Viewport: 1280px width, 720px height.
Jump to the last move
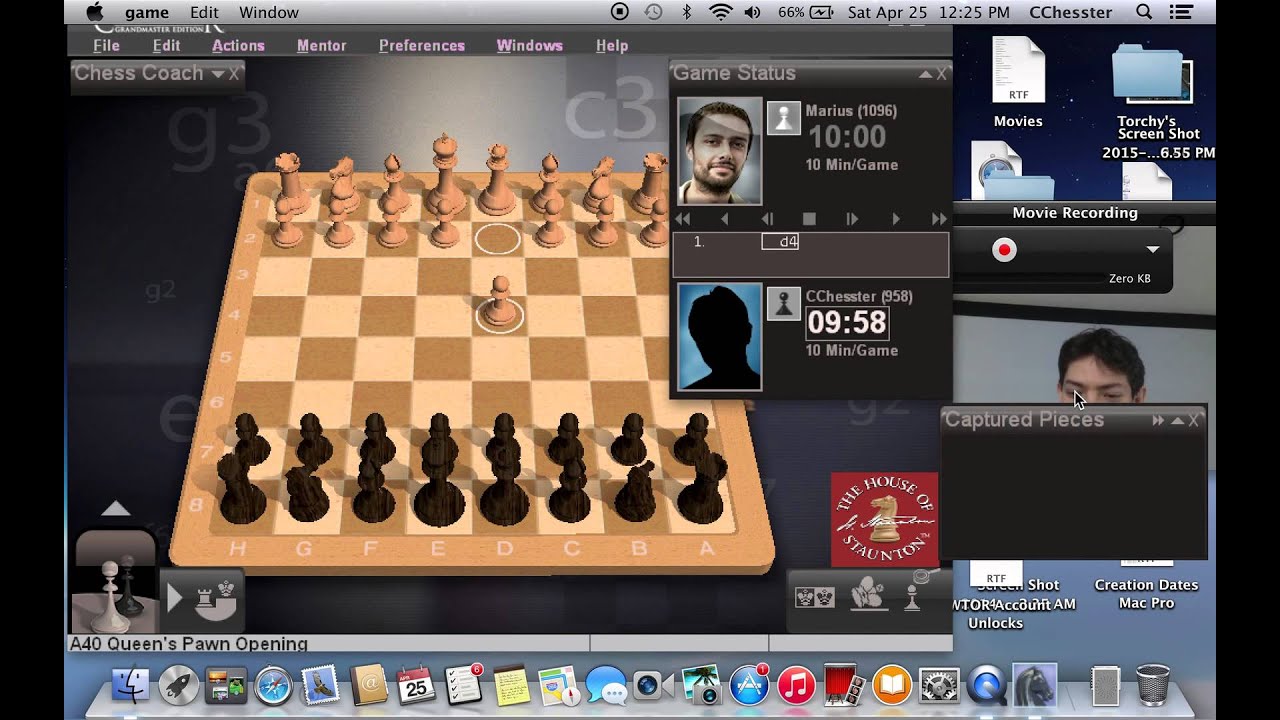(x=939, y=219)
